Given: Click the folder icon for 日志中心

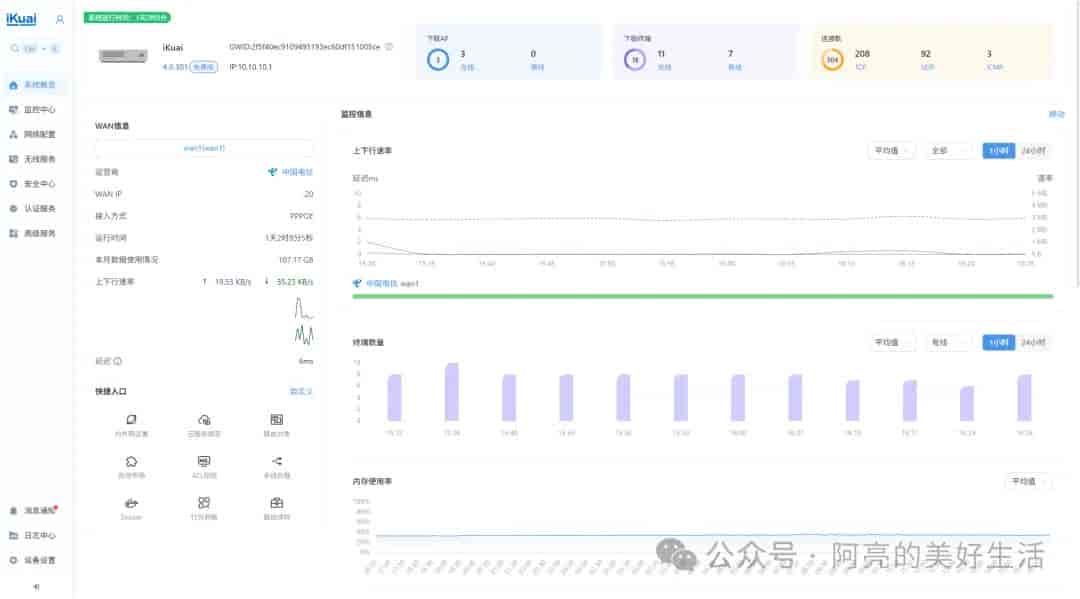Looking at the screenshot, I should 13,536.
